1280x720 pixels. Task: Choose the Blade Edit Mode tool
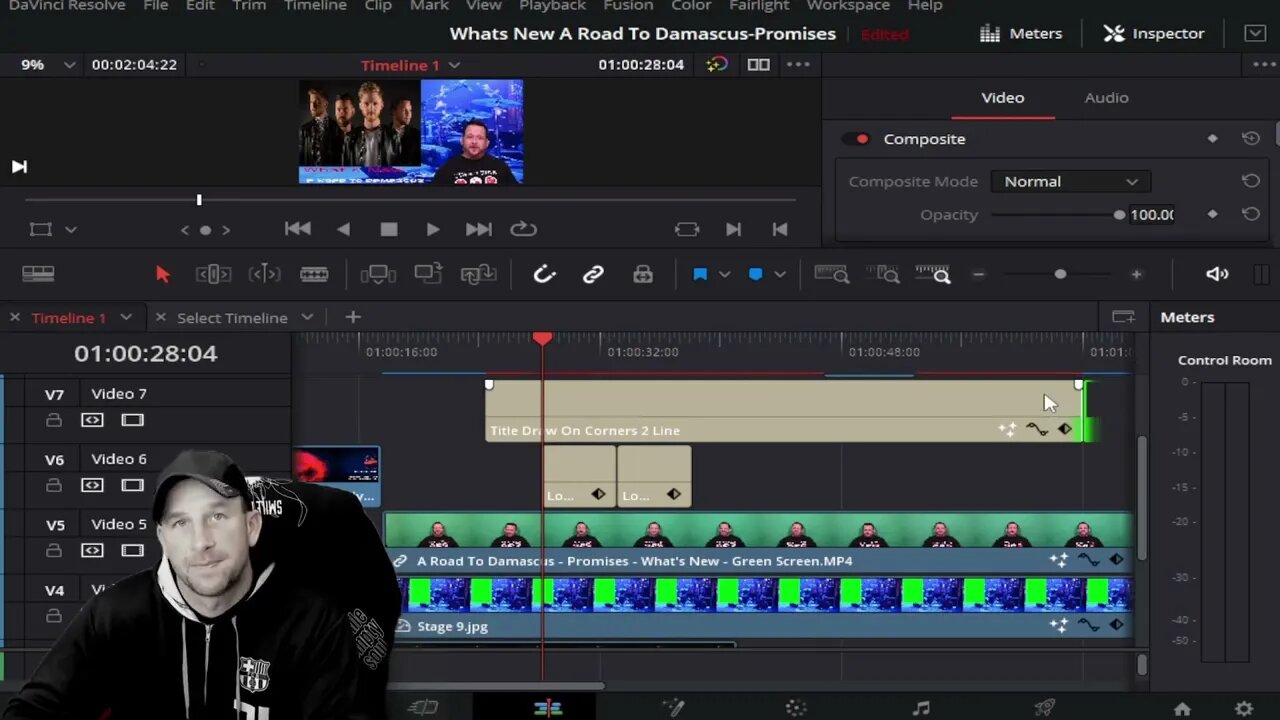point(314,274)
